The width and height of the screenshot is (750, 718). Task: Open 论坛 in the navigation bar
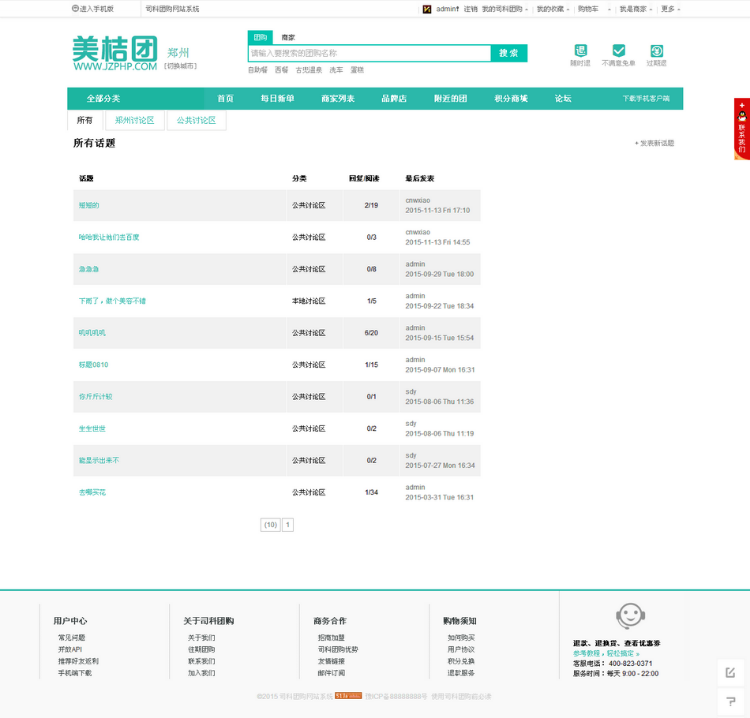[x=562, y=99]
